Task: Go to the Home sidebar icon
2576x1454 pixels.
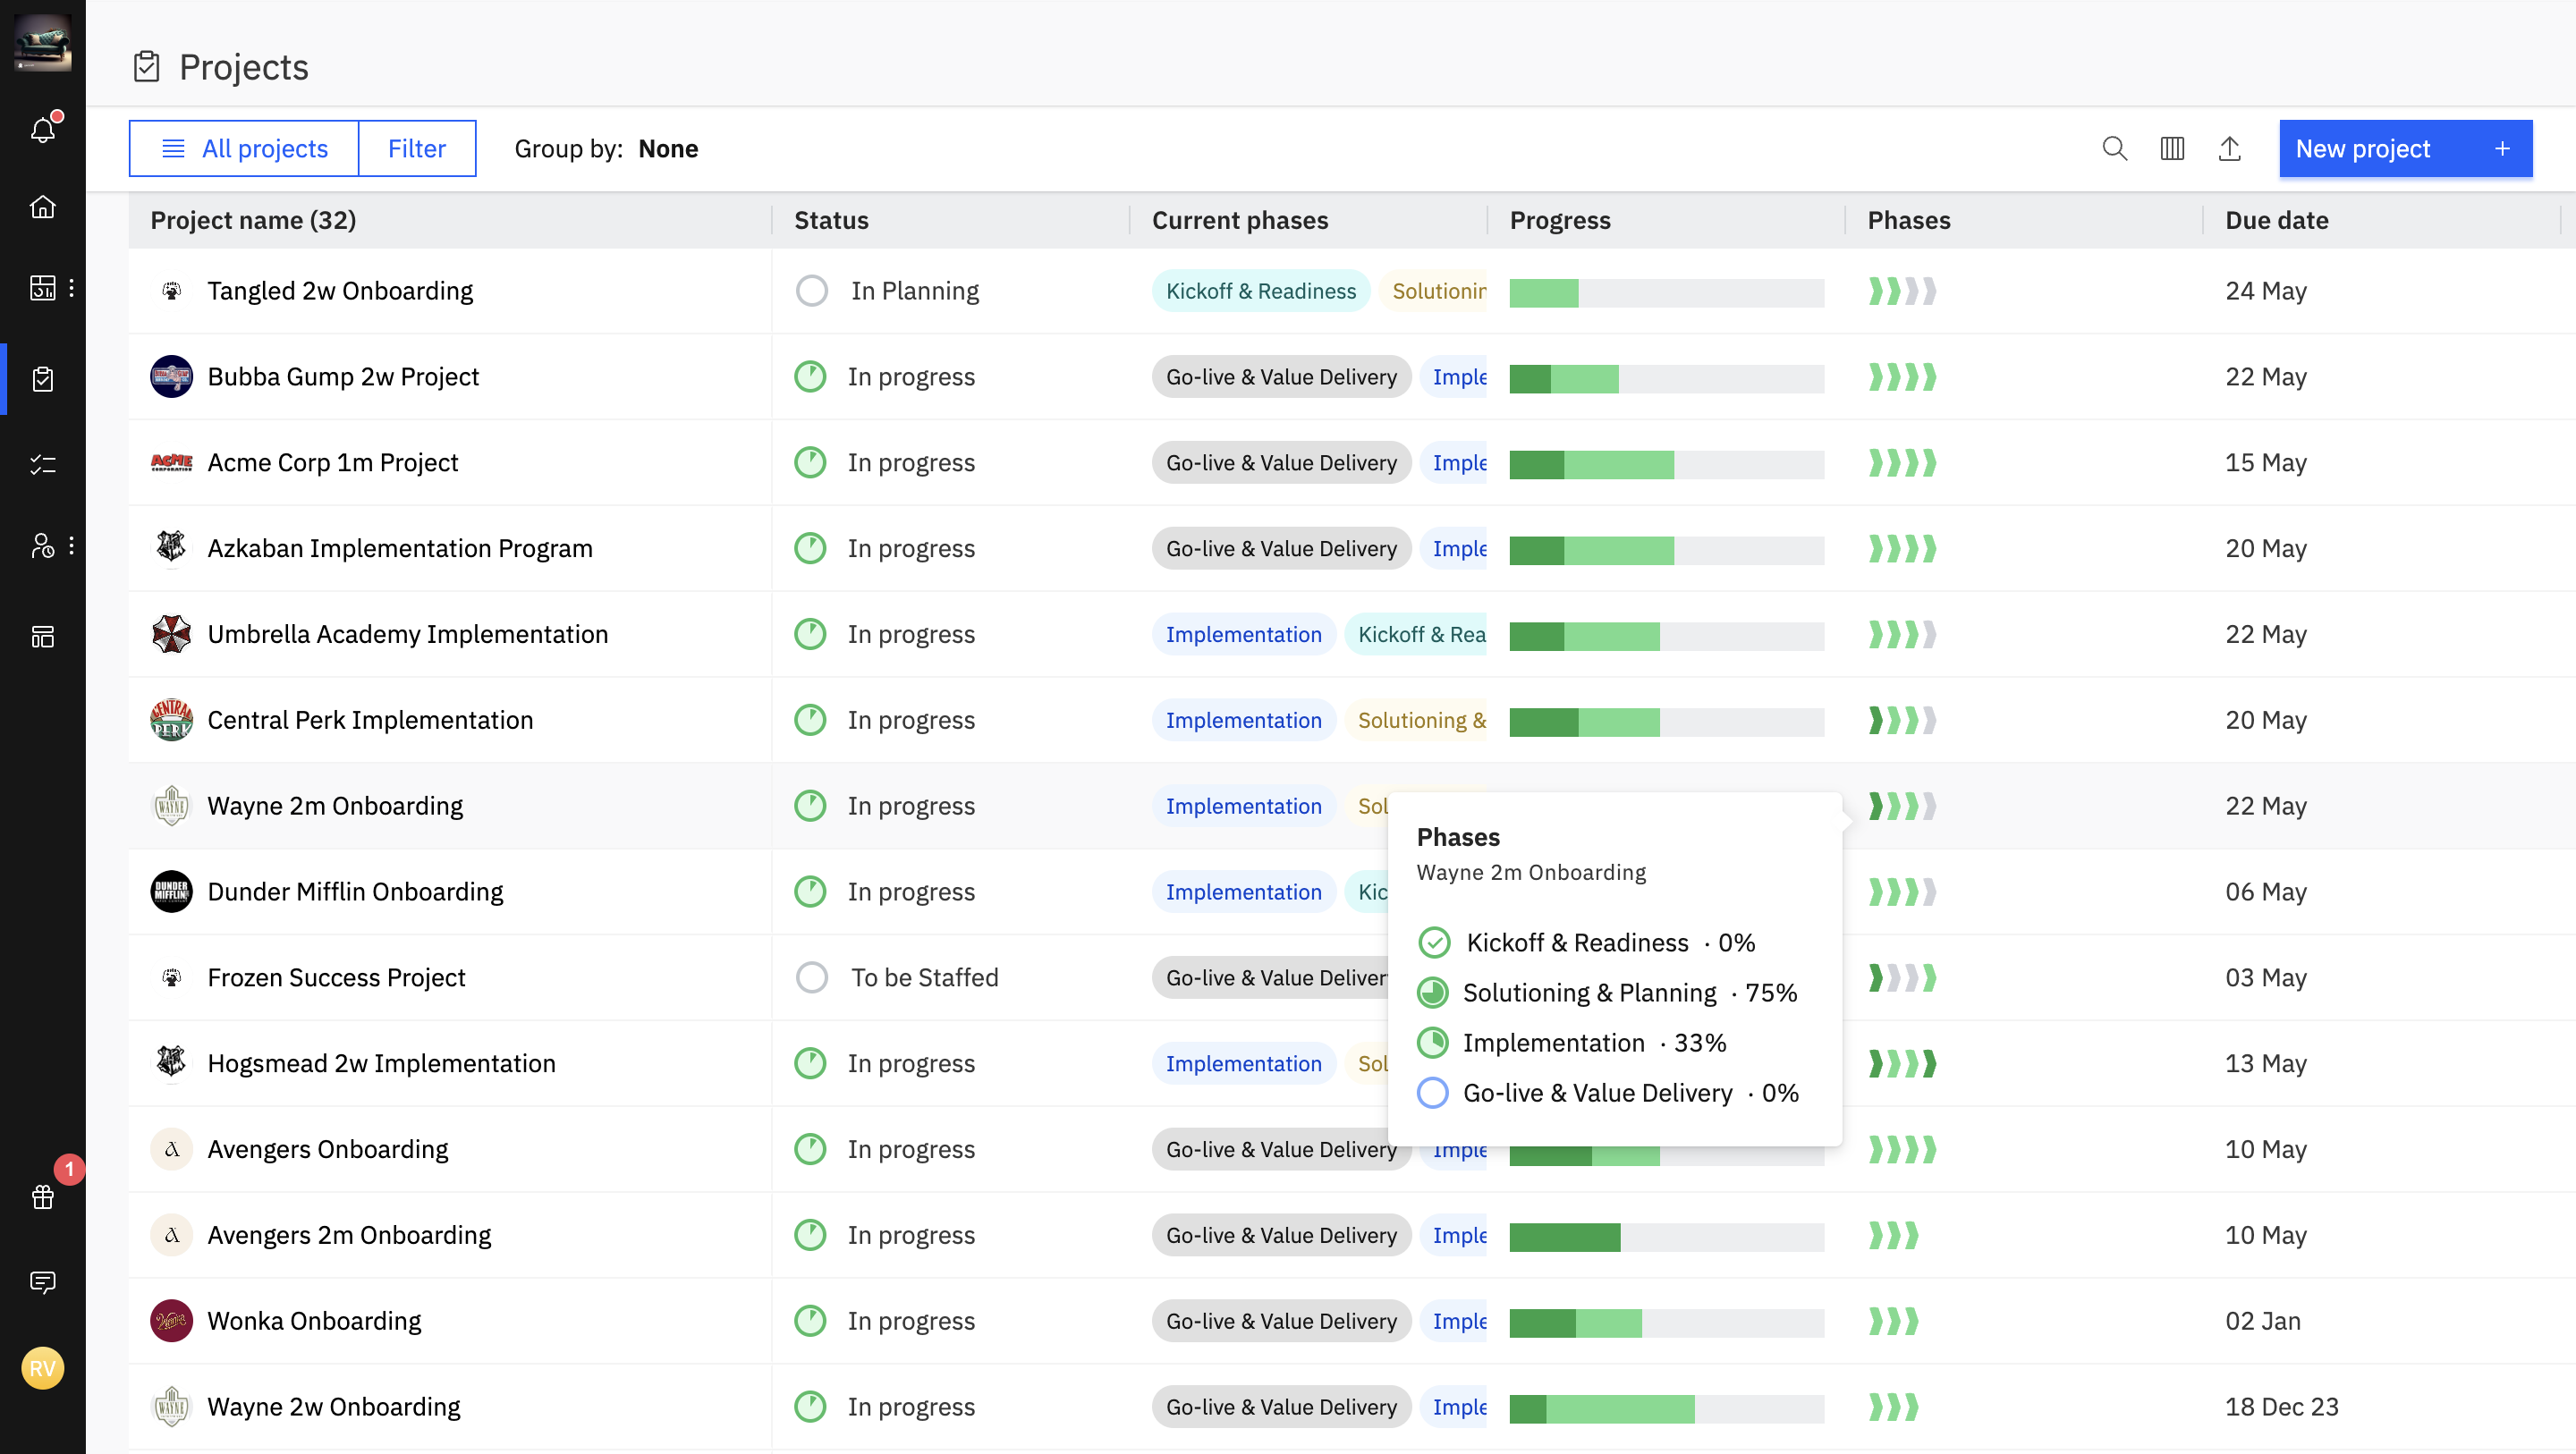Action: pos(43,206)
